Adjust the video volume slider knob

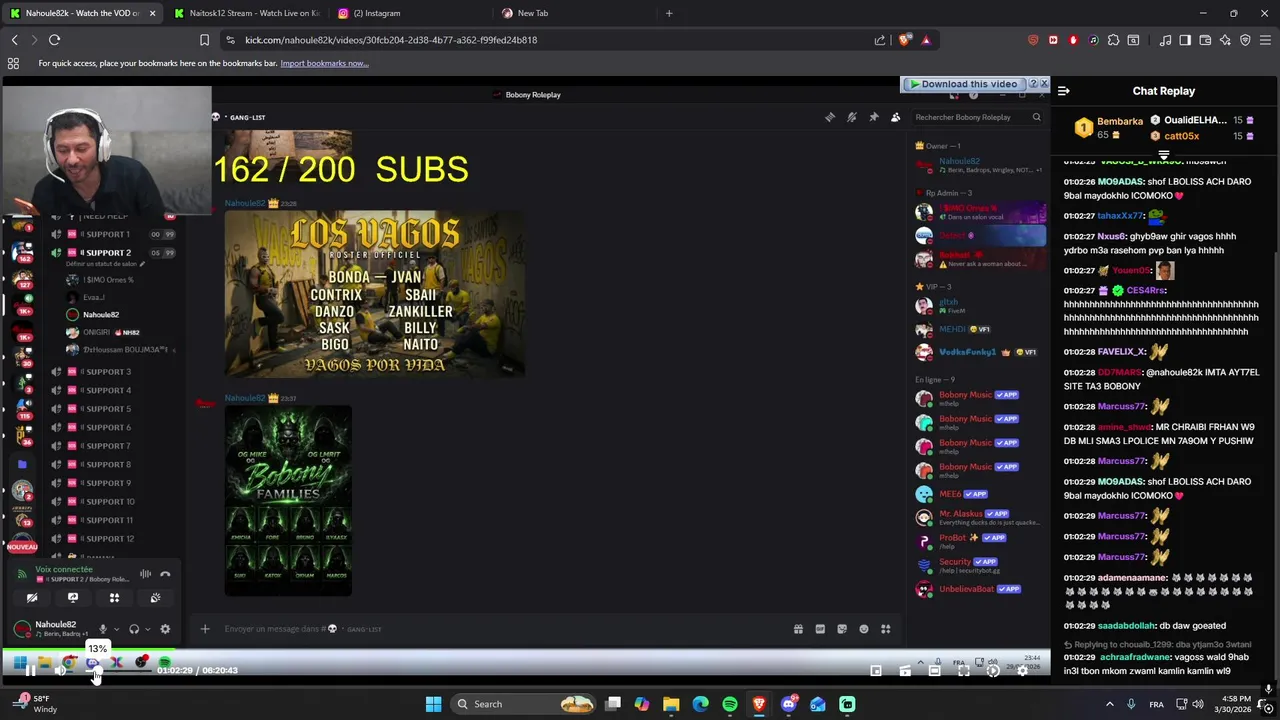click(x=96, y=672)
